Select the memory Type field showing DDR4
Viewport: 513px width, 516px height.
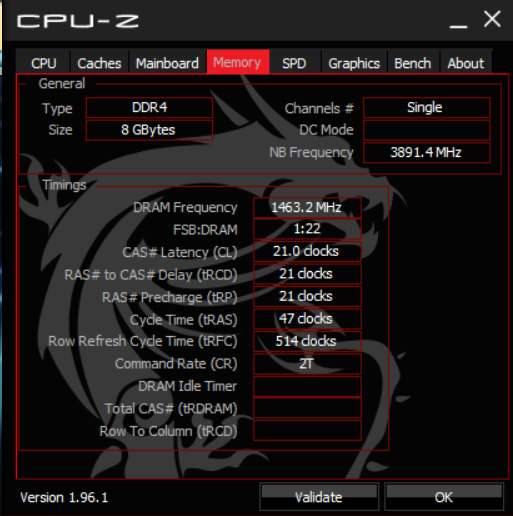tap(149, 108)
